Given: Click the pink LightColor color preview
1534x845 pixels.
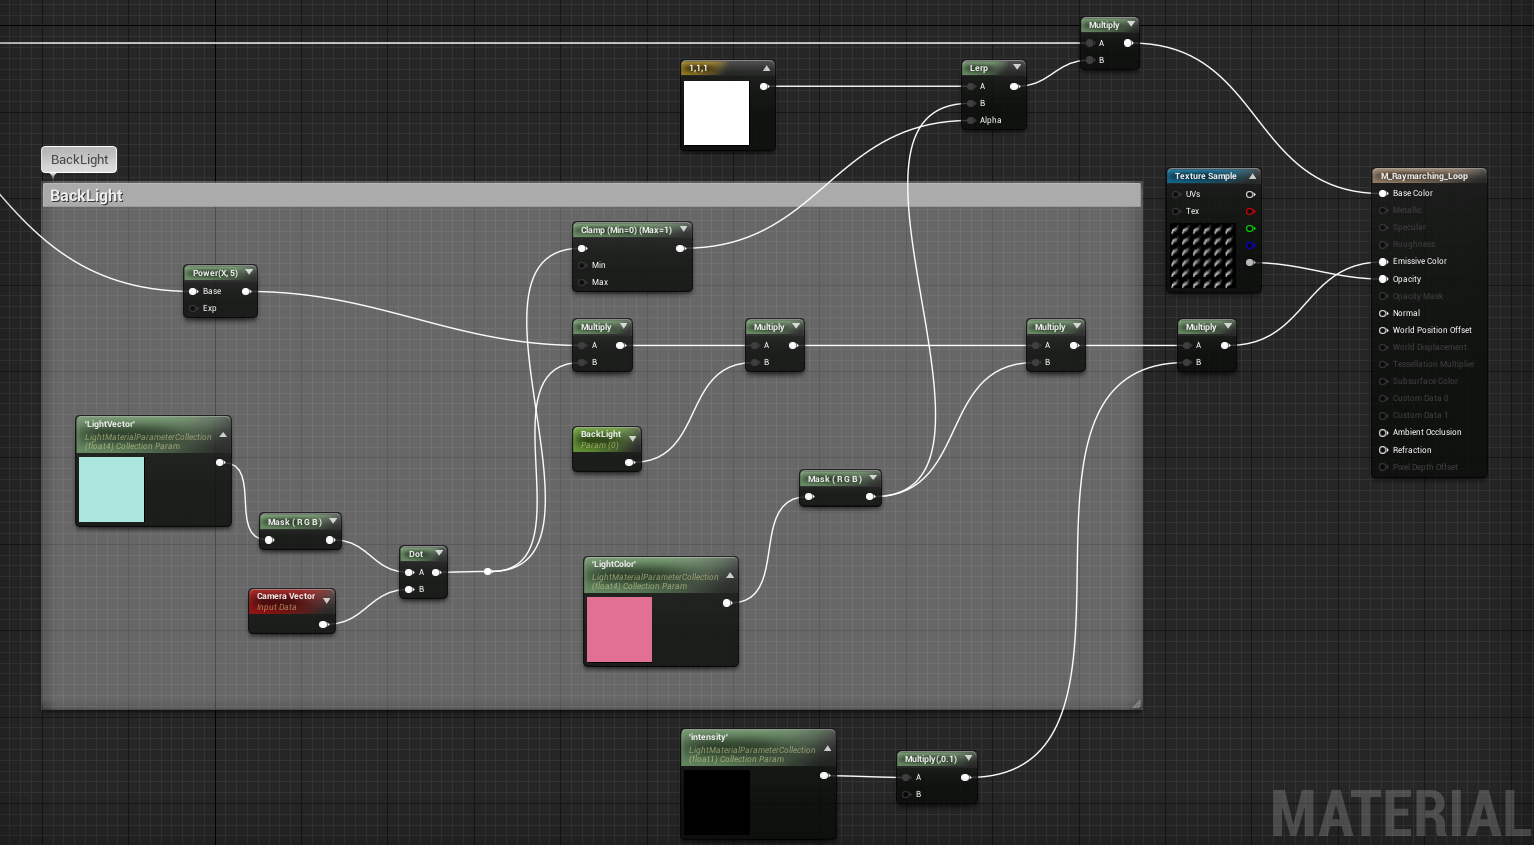Looking at the screenshot, I should pyautogui.click(x=619, y=630).
